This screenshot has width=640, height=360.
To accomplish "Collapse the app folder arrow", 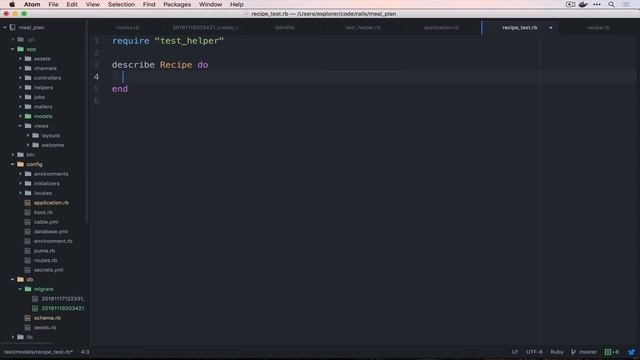I will 12,49.
